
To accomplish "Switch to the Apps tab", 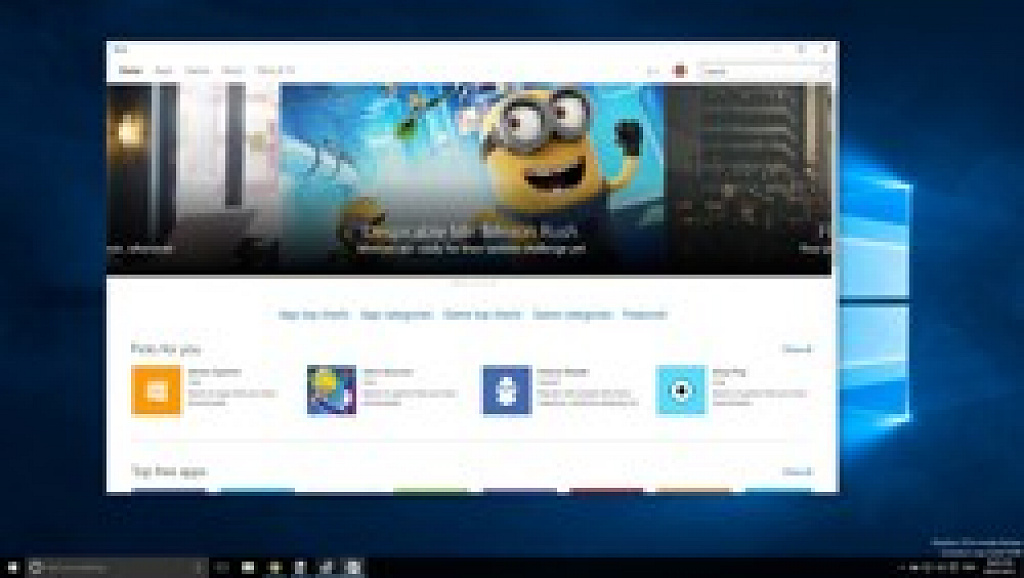I will point(163,71).
